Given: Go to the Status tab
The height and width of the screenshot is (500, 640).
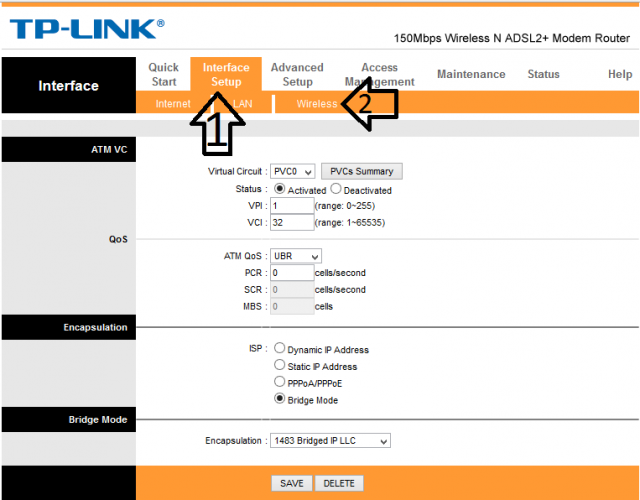Looking at the screenshot, I should coord(543,74).
